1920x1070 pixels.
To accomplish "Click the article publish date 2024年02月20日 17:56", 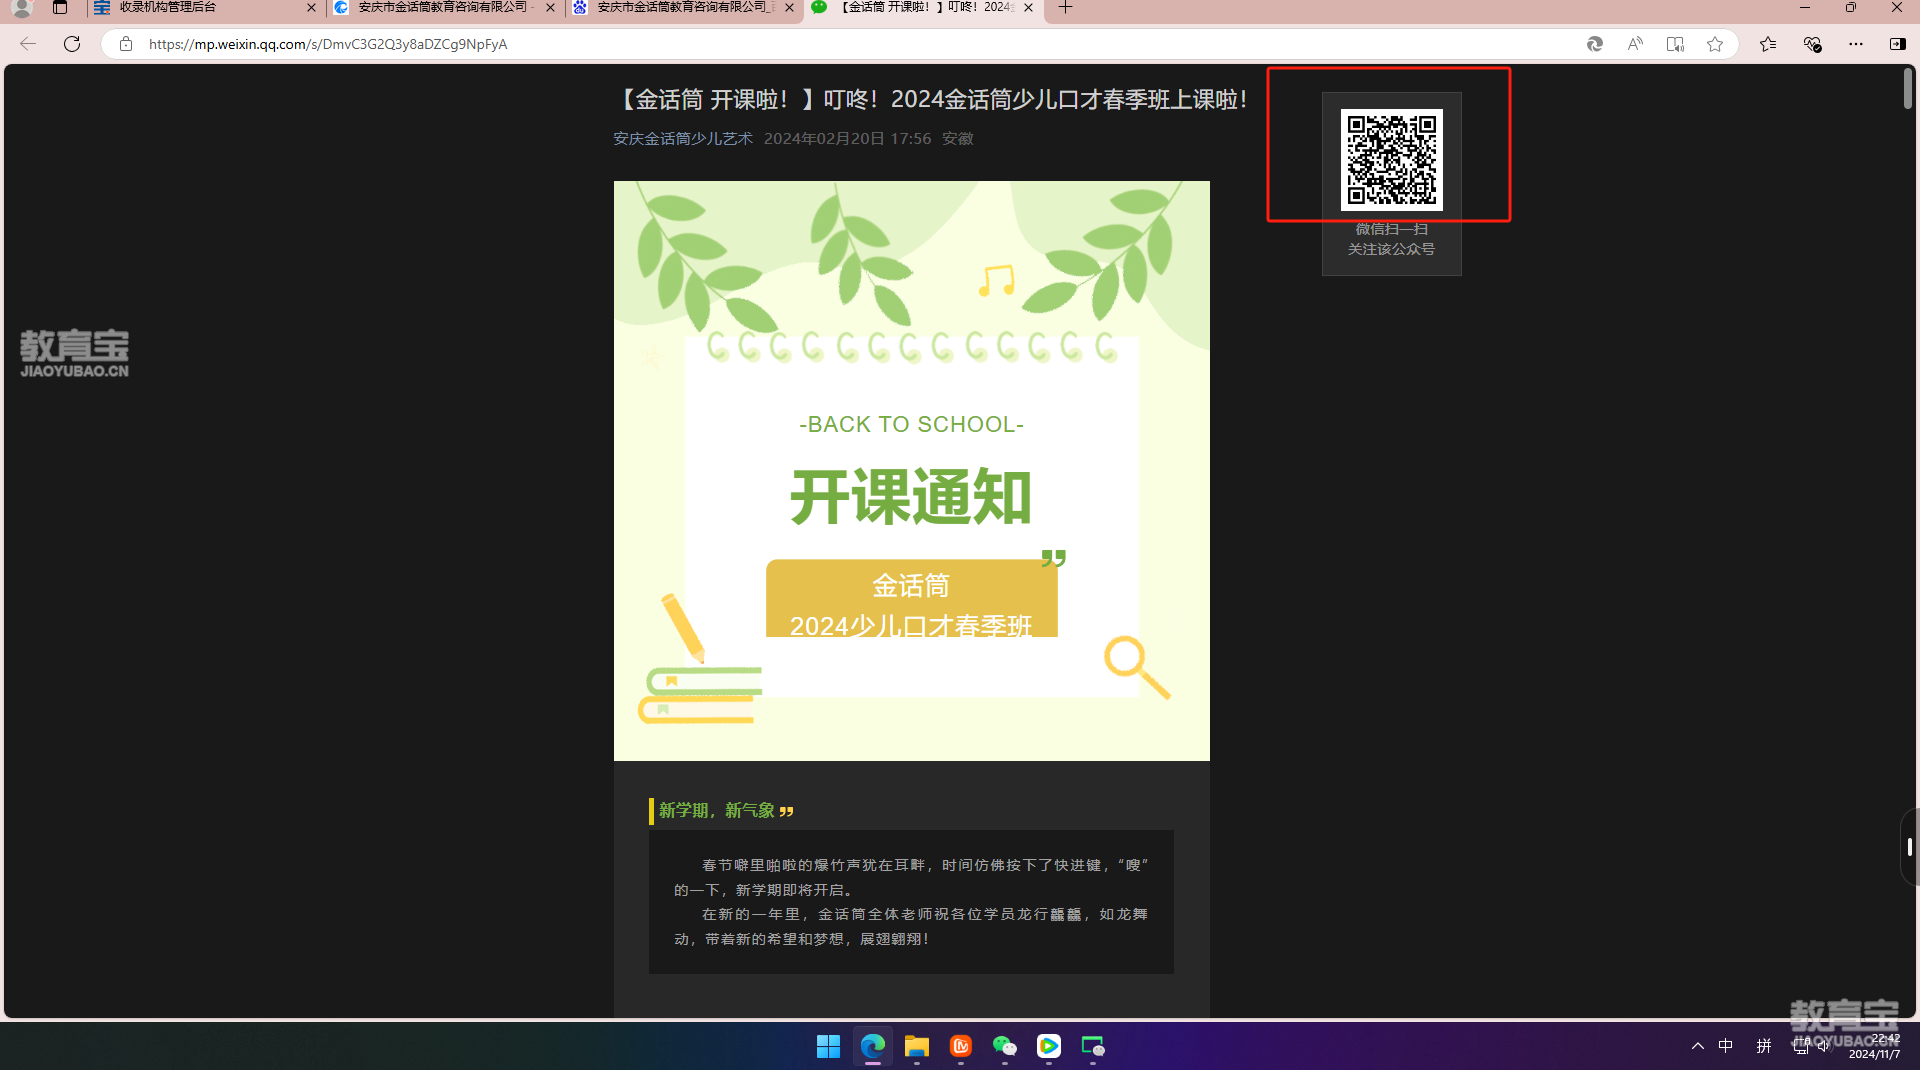I will [847, 139].
